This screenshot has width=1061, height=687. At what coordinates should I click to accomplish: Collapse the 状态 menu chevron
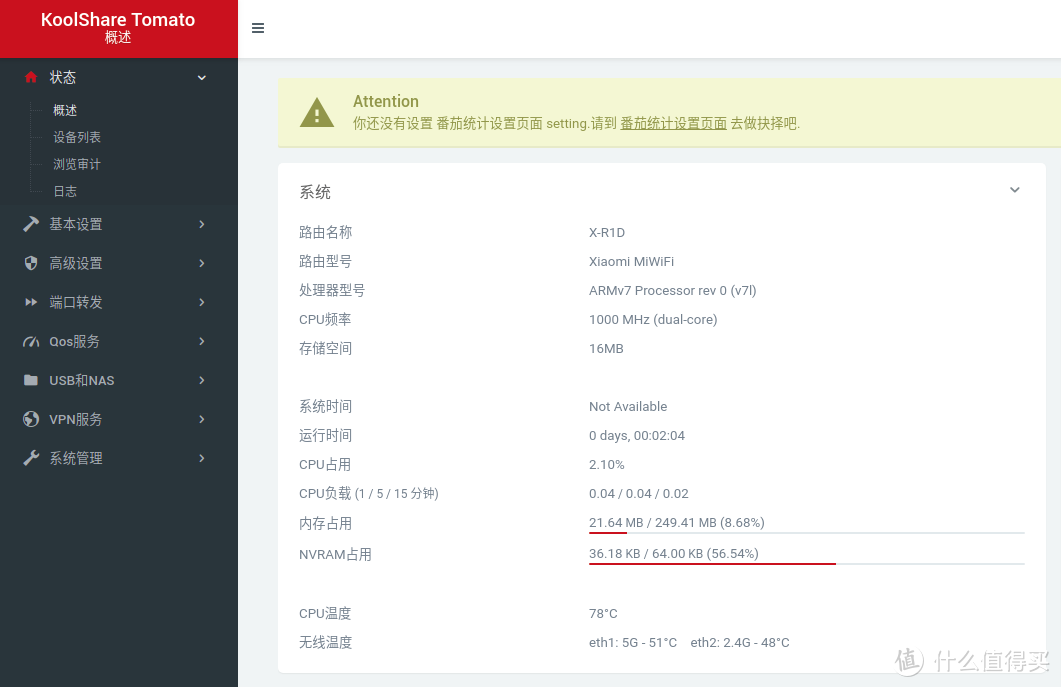tap(202, 78)
